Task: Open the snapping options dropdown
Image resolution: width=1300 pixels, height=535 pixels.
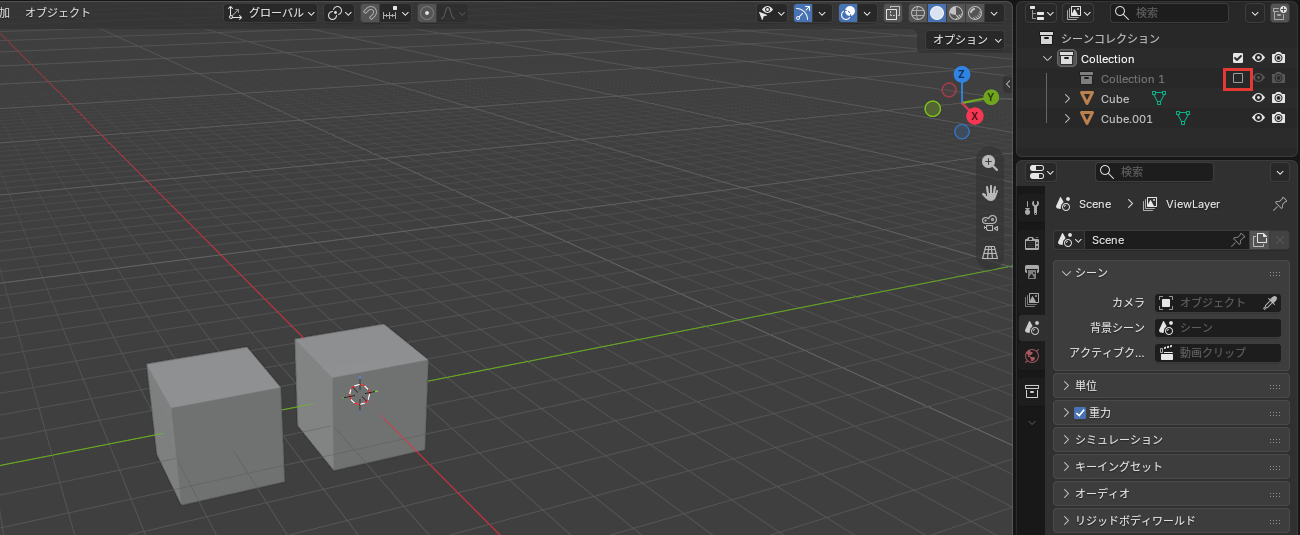Action: pos(395,13)
